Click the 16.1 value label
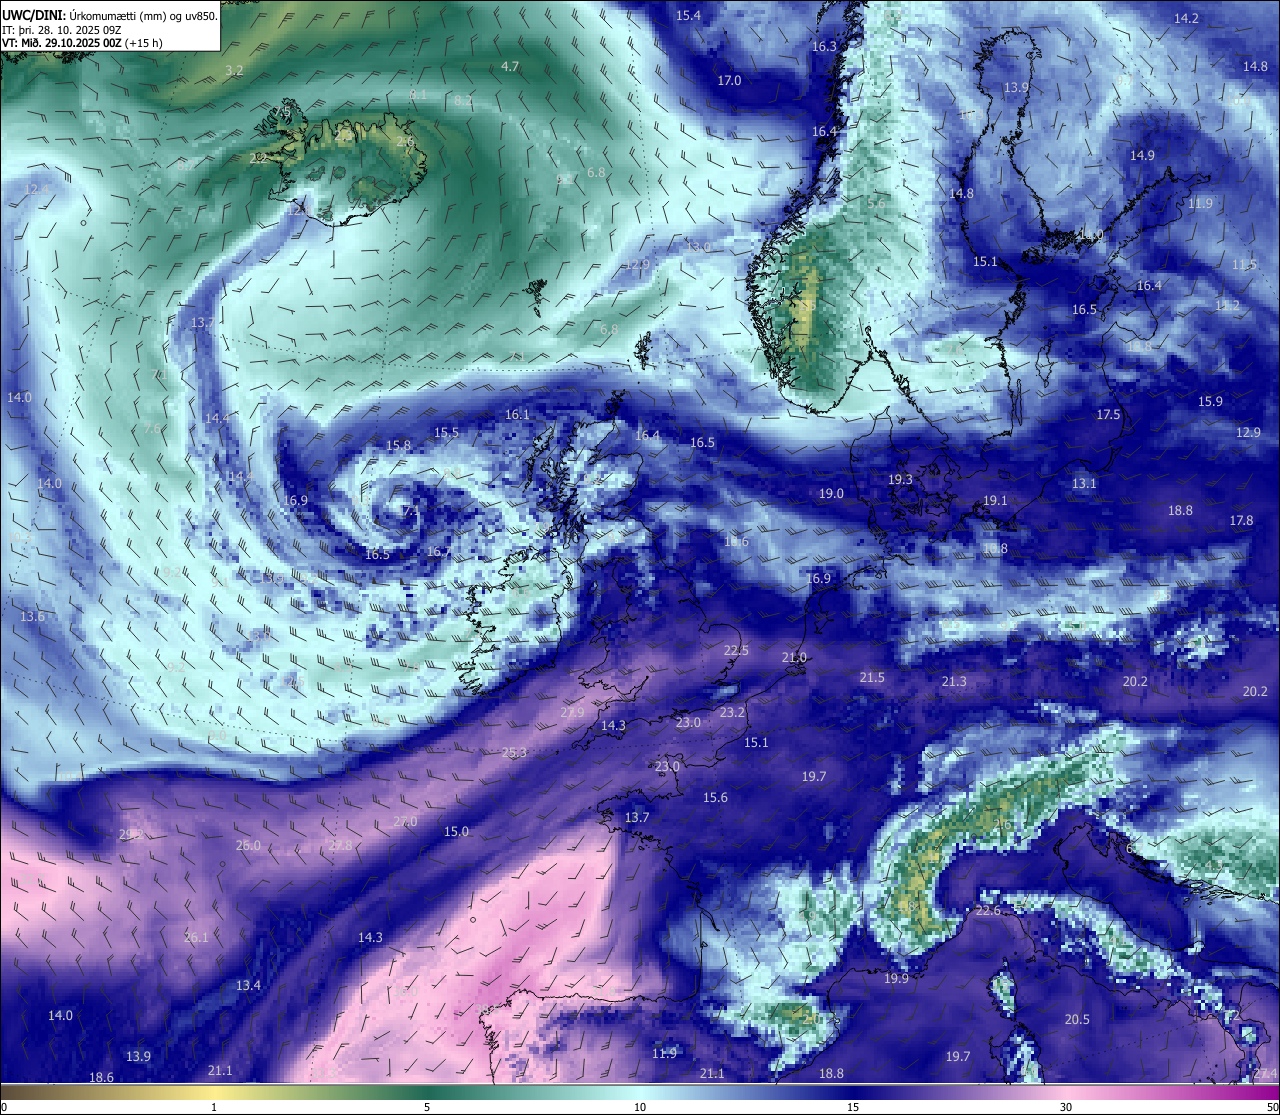This screenshot has width=1280, height=1115. 517,414
